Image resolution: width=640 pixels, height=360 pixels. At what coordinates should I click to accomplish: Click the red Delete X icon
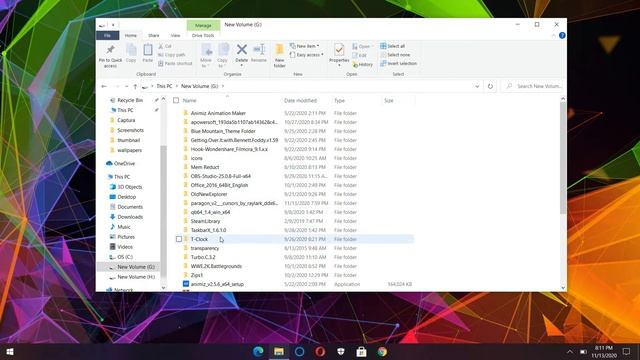point(242,49)
